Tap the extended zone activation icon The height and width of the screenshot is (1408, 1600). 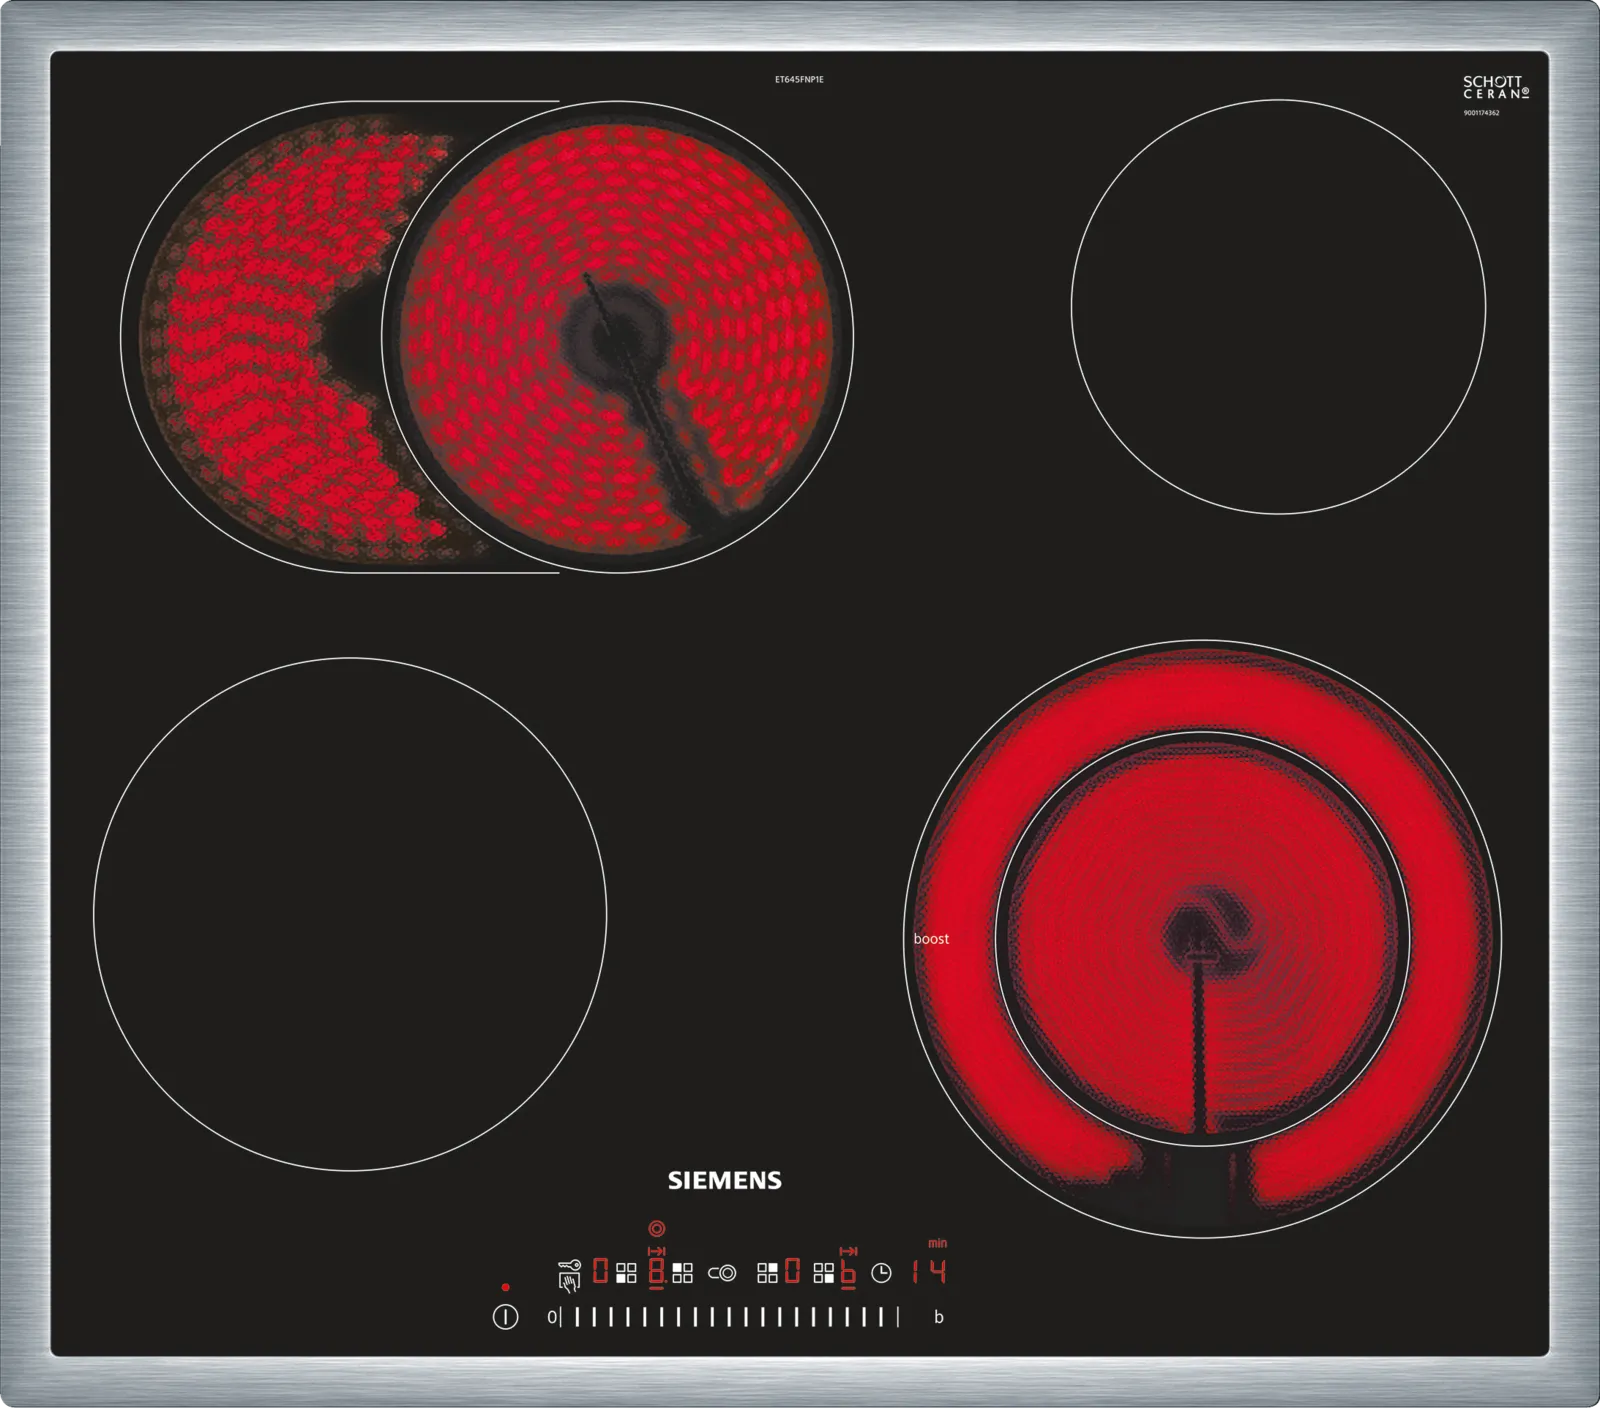click(x=722, y=1273)
